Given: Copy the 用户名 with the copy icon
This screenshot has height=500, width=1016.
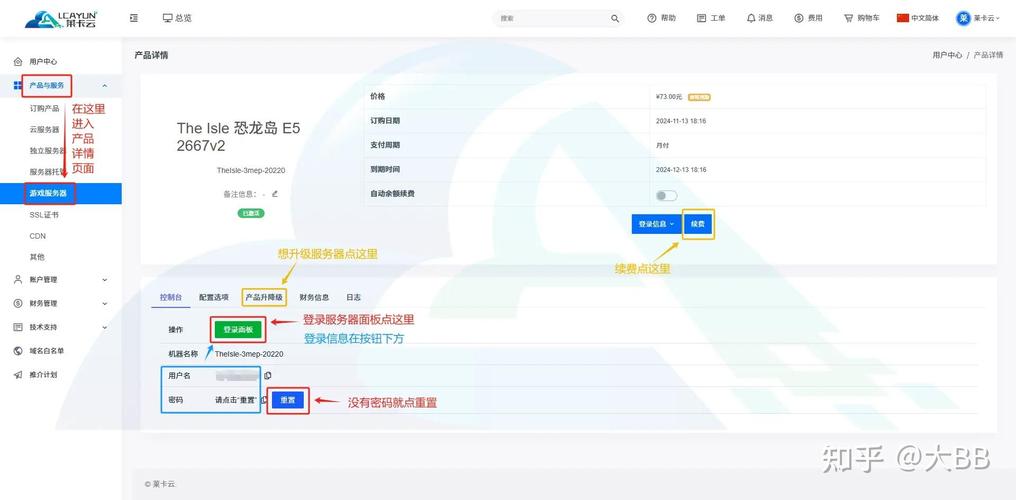Looking at the screenshot, I should click(268, 376).
